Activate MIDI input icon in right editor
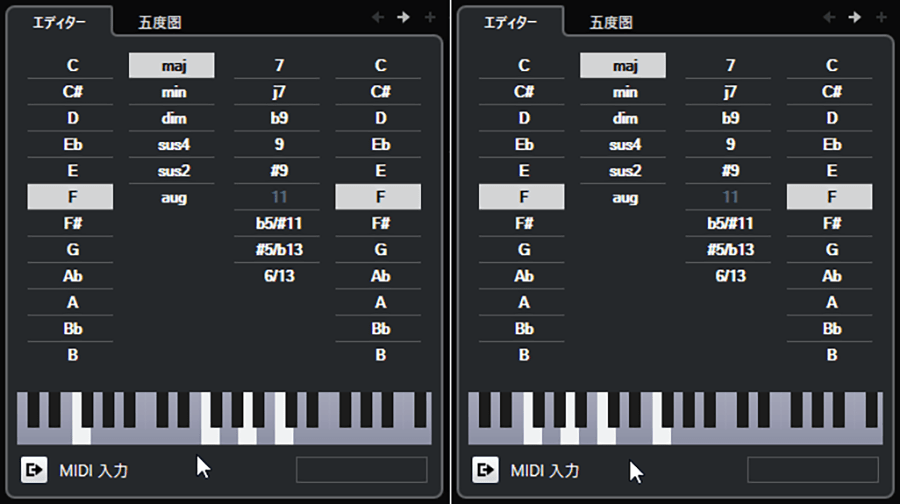 (485, 470)
